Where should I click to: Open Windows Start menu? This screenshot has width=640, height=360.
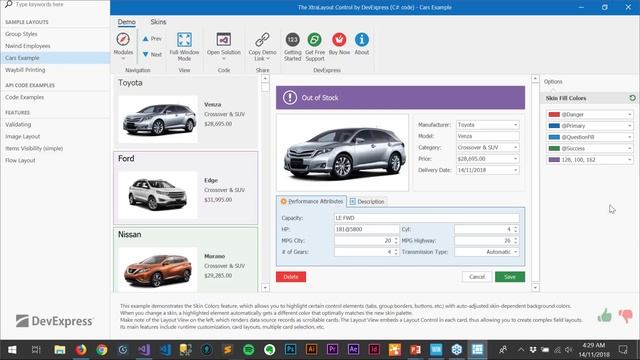12,350
